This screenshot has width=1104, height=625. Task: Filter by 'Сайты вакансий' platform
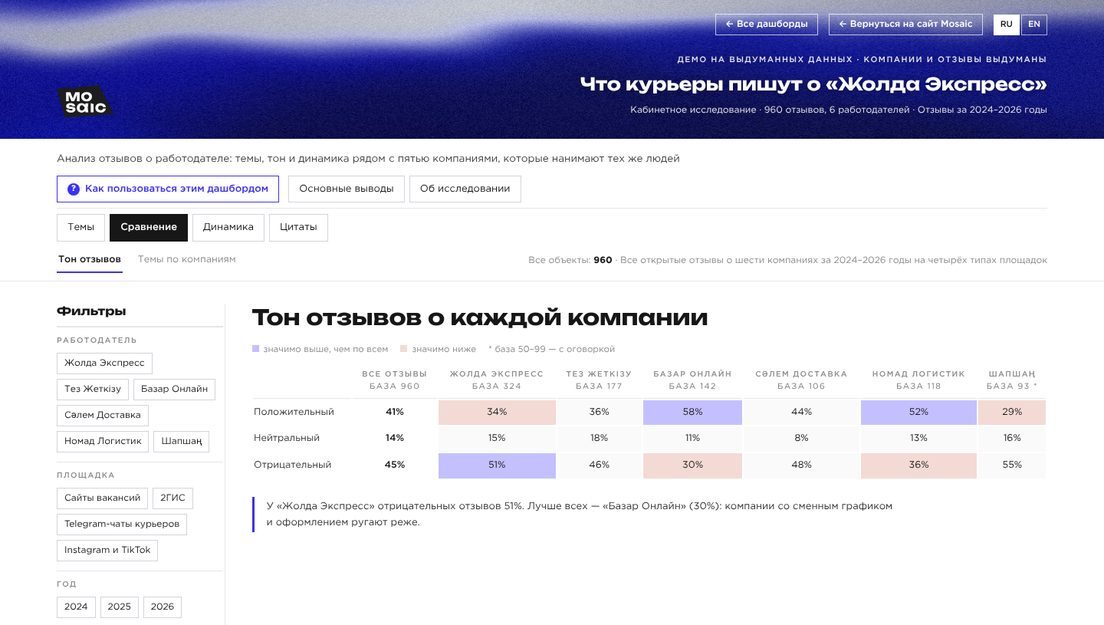(x=102, y=498)
